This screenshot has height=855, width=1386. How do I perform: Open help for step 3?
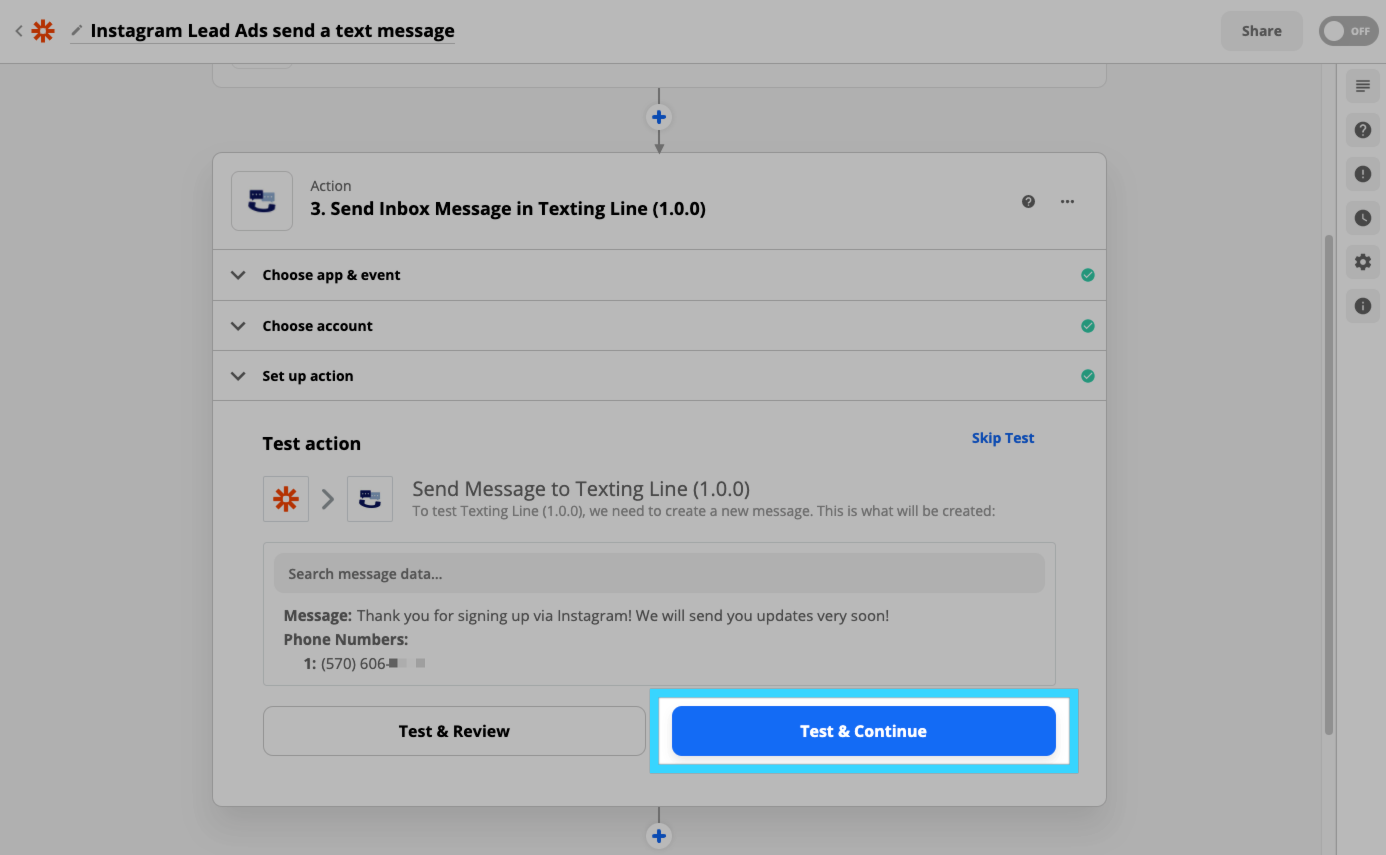[1028, 201]
